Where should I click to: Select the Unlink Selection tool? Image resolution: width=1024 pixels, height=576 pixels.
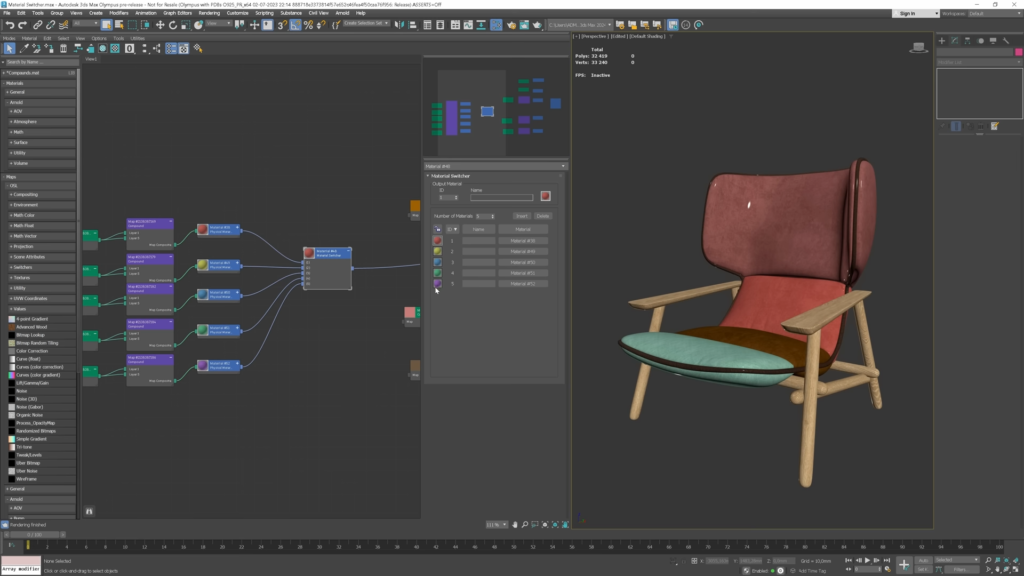pyautogui.click(x=50, y=25)
